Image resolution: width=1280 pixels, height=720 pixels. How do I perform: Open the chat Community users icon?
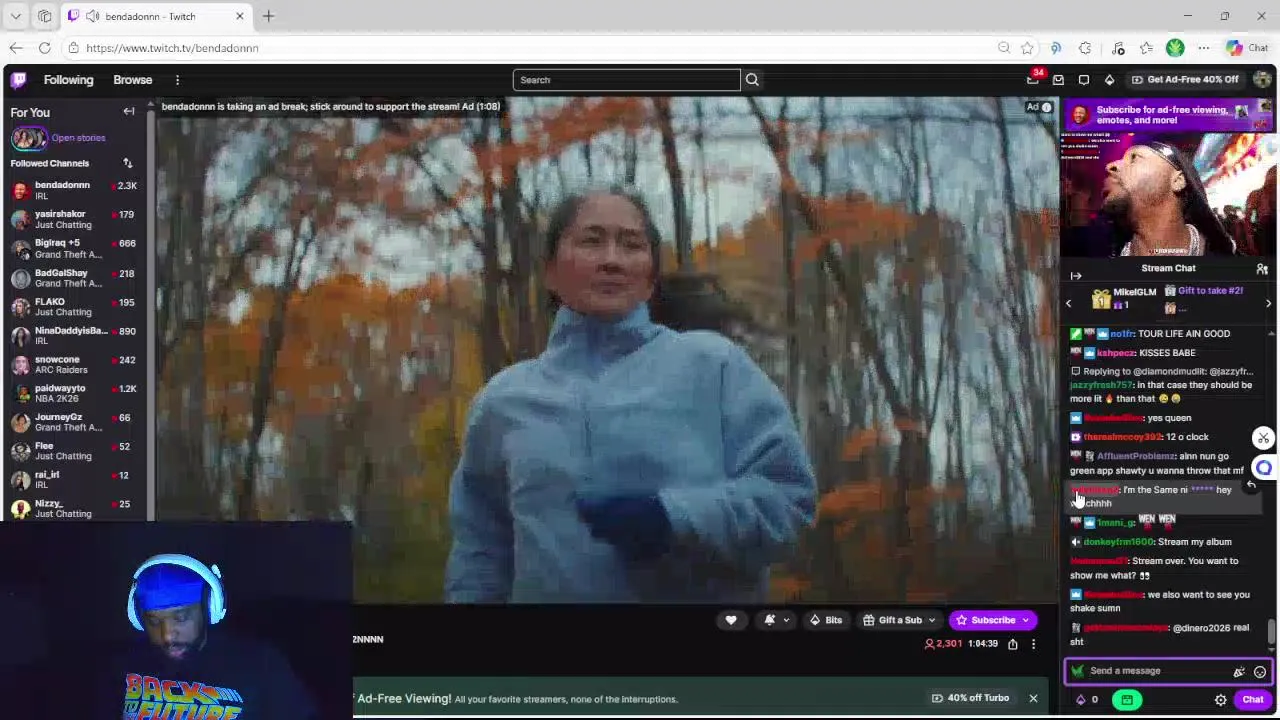pos(1262,269)
